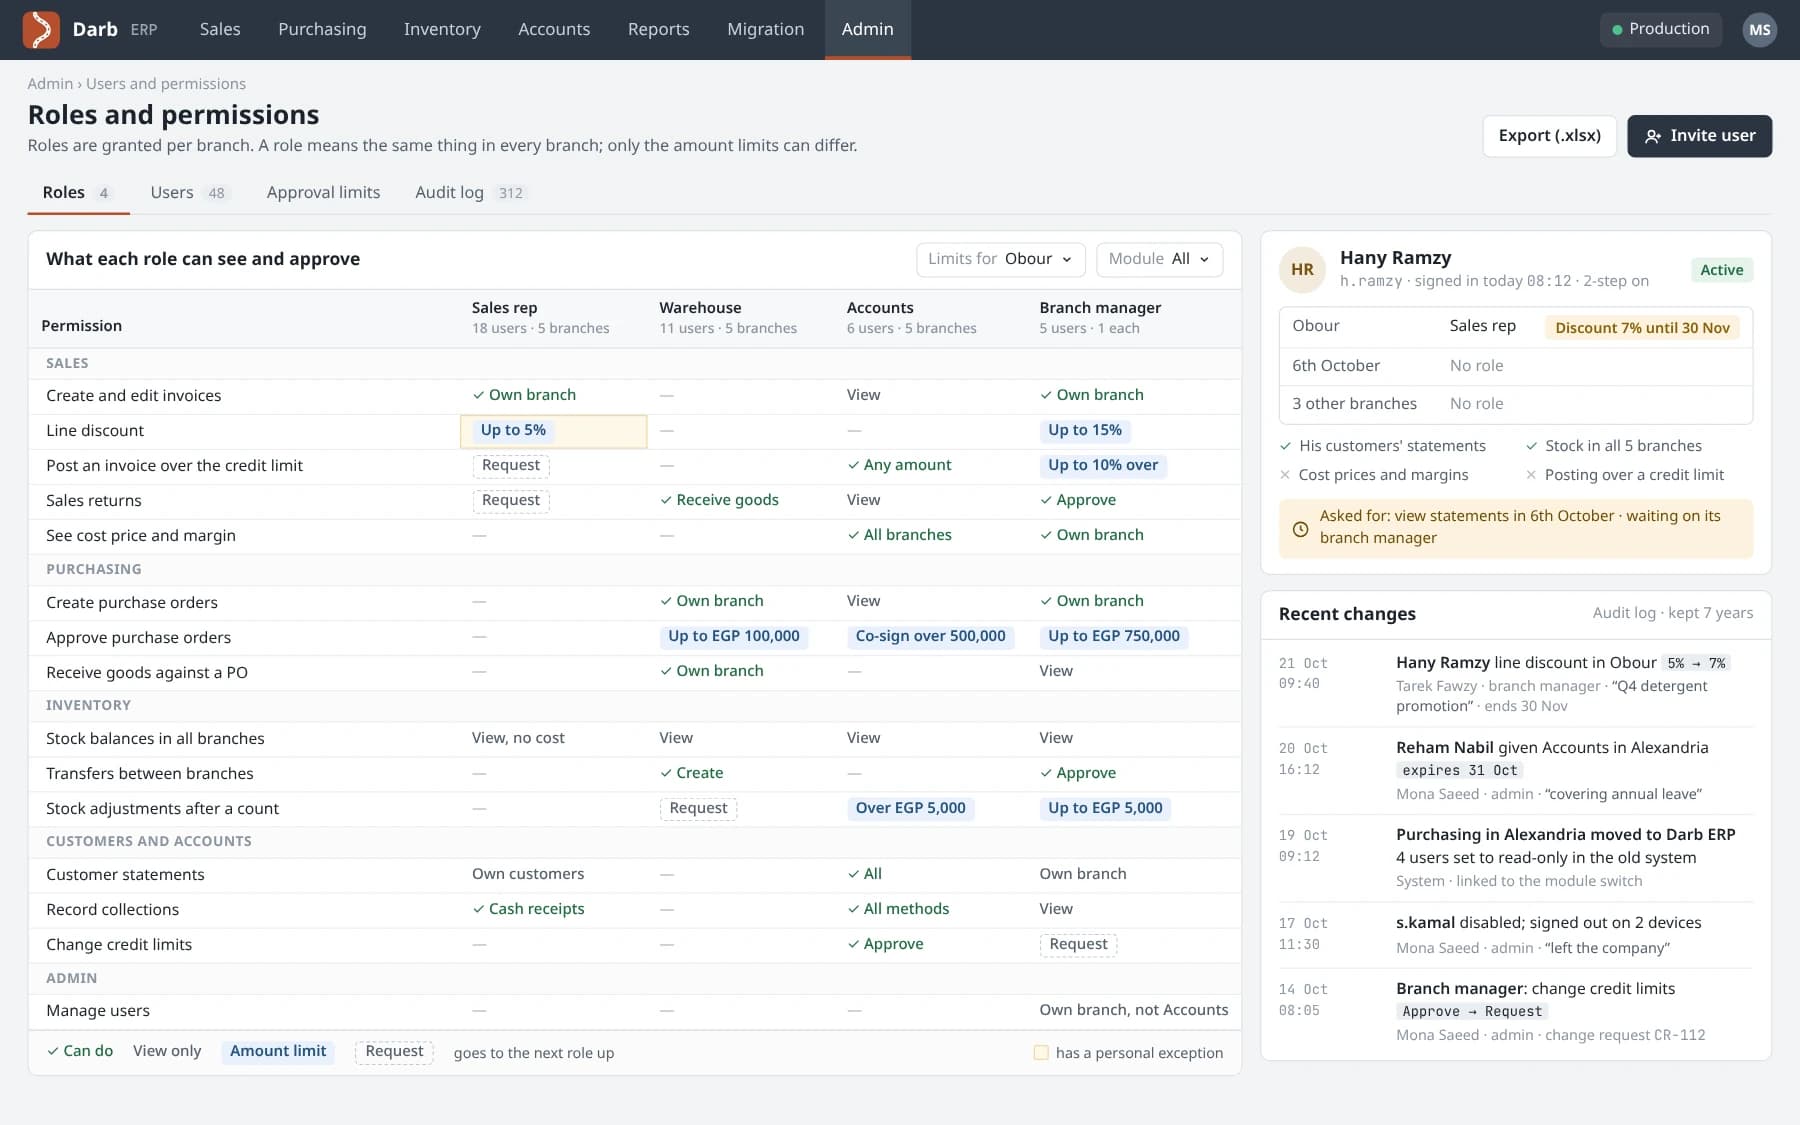Click the 6th October branch row
The height and width of the screenshot is (1125, 1800).
[x=1515, y=366]
